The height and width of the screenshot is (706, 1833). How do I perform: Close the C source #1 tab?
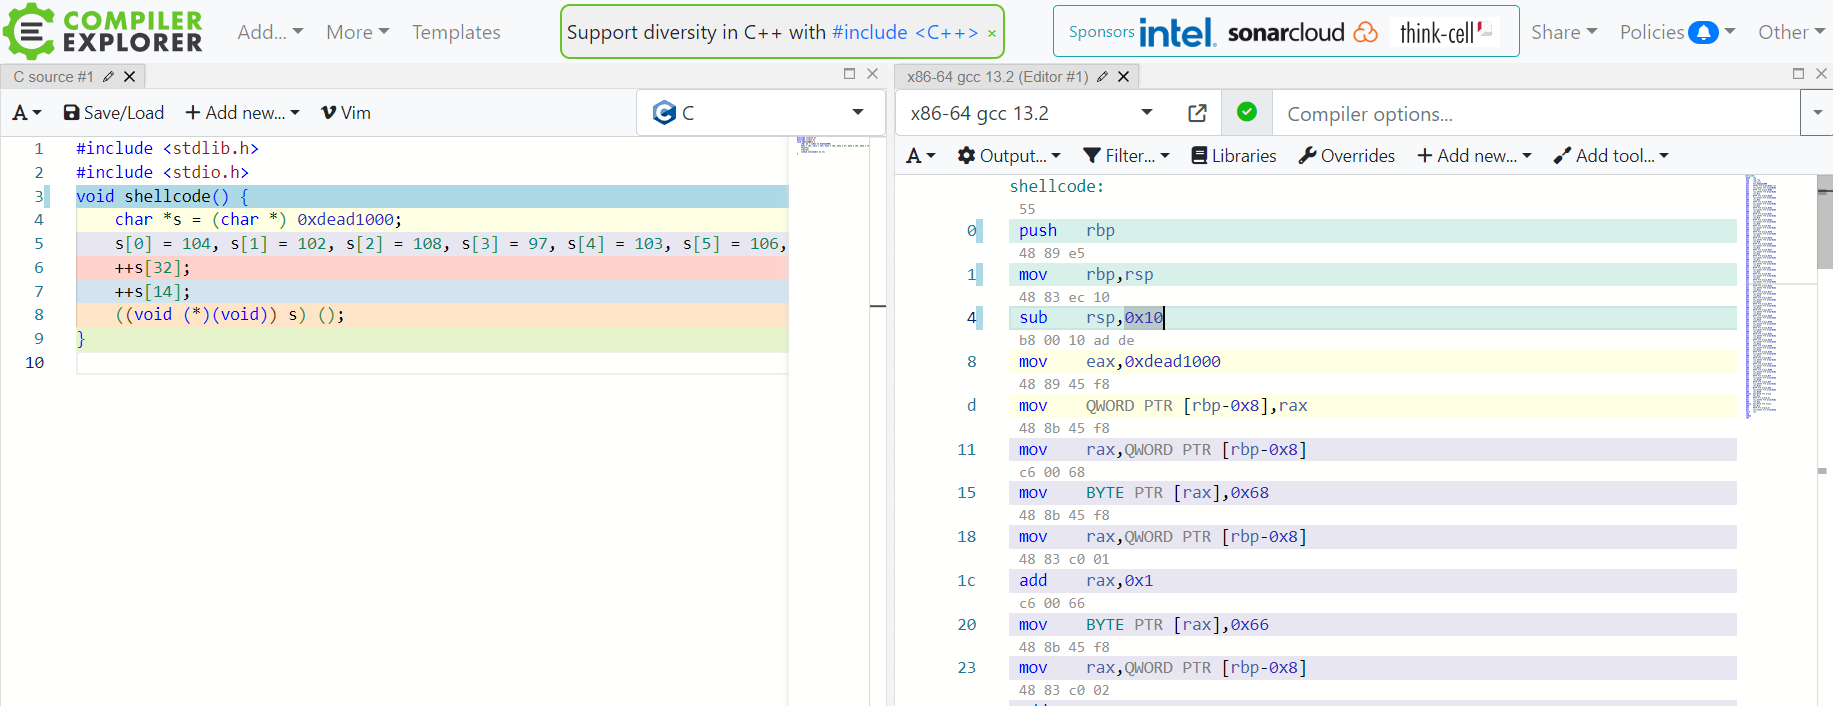pyautogui.click(x=129, y=76)
